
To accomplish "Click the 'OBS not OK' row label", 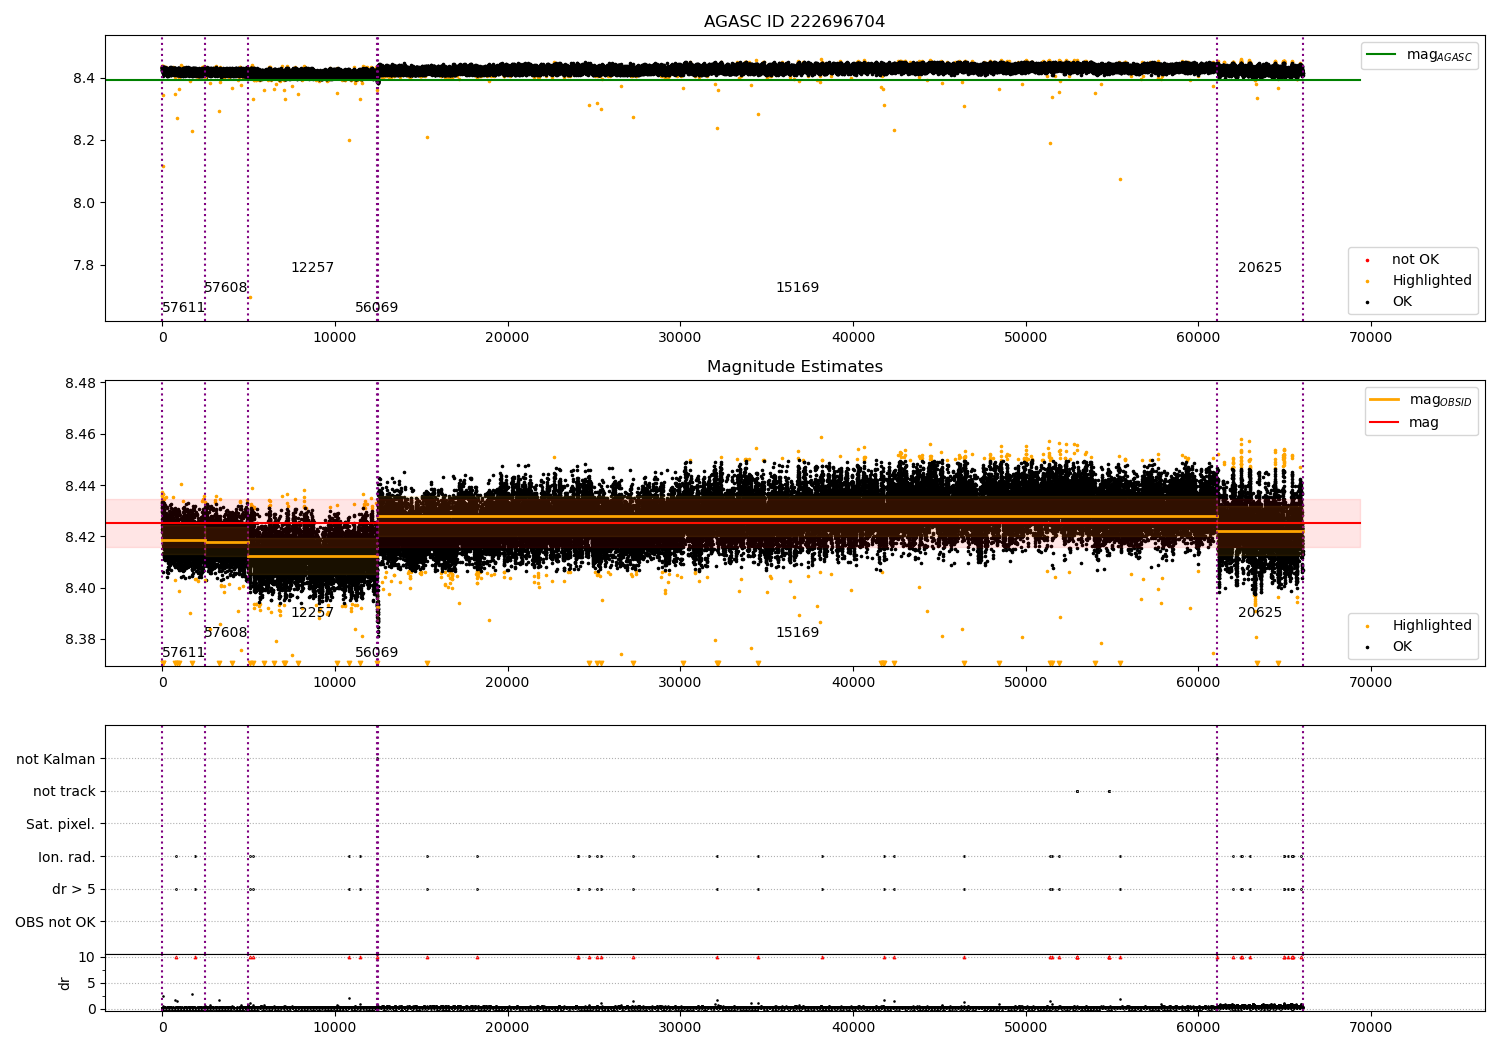I will (x=56, y=922).
